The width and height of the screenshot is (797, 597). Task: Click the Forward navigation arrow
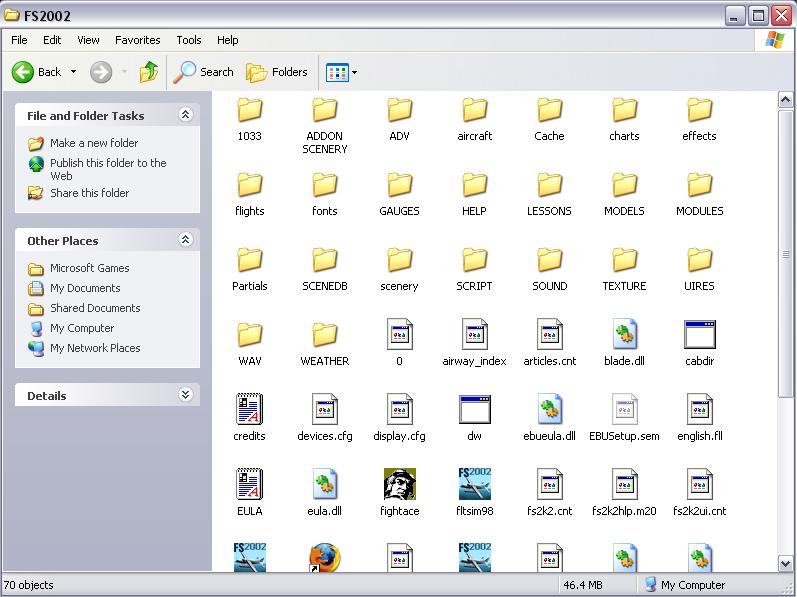point(101,72)
